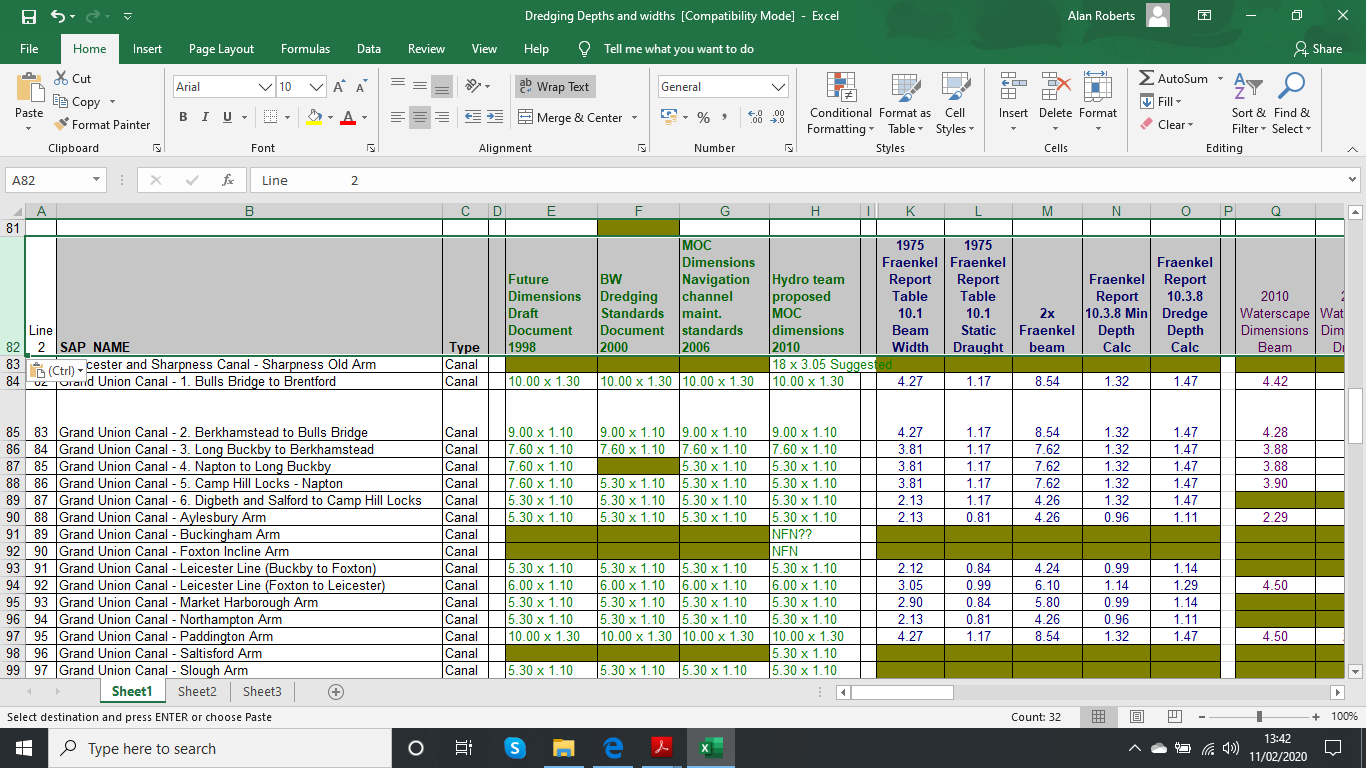Open fill color picker dropdown
Viewport: 1366px width, 768px height.
tap(330, 117)
